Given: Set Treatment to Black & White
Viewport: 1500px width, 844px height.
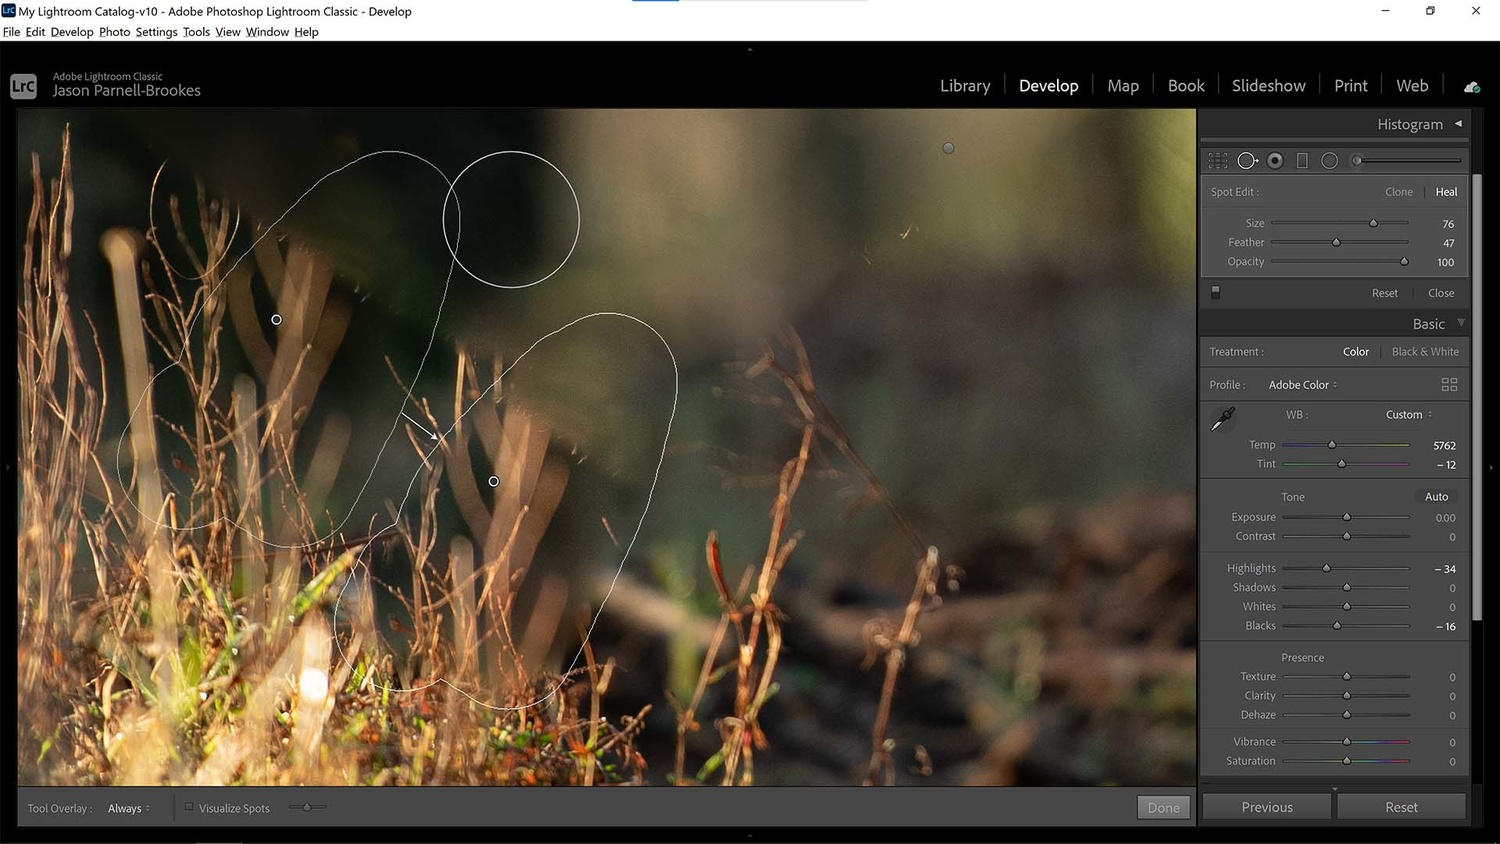Looking at the screenshot, I should 1425,352.
